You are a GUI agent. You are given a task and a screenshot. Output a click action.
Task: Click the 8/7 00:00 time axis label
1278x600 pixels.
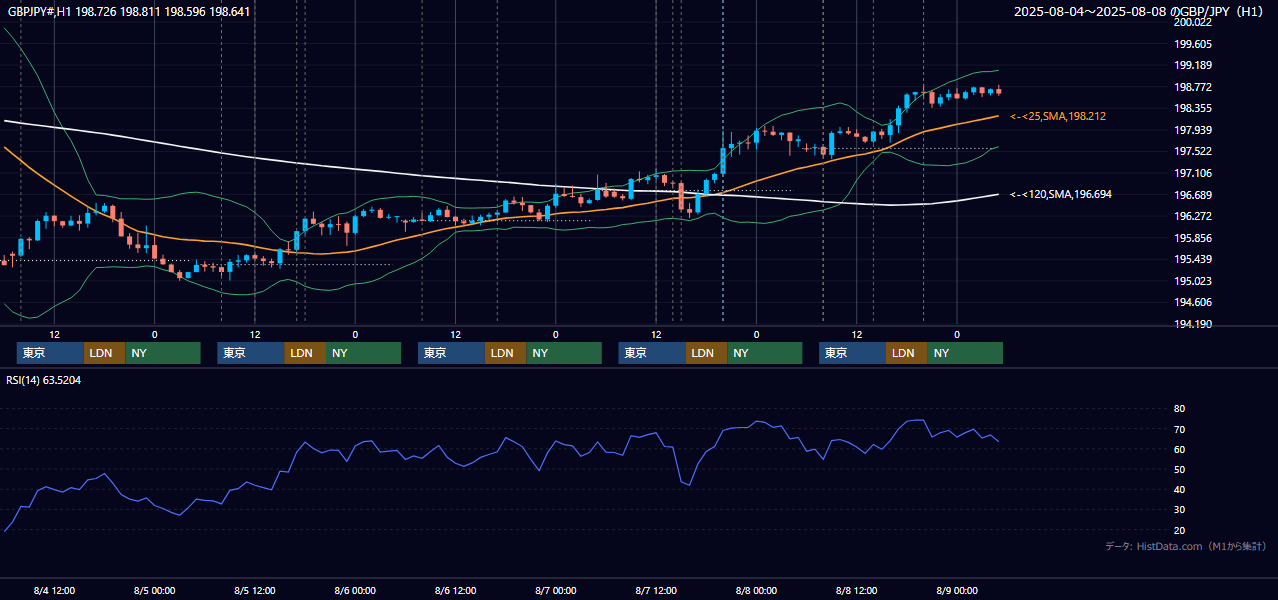pos(556,591)
